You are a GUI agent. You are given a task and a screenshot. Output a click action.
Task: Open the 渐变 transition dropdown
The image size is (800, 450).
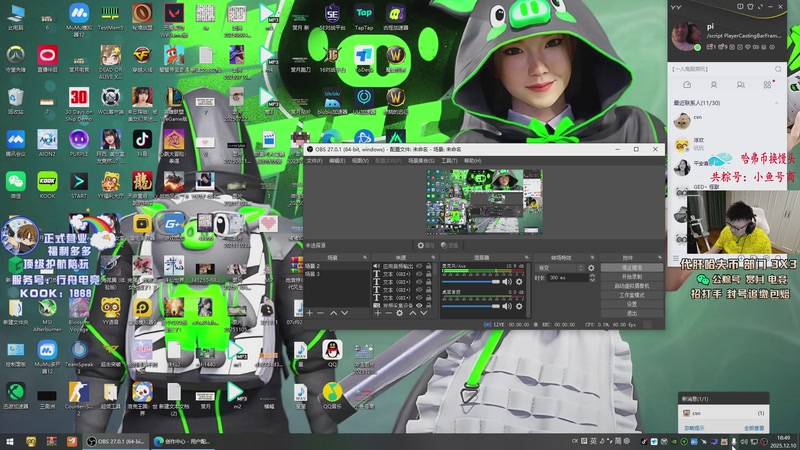(x=561, y=268)
